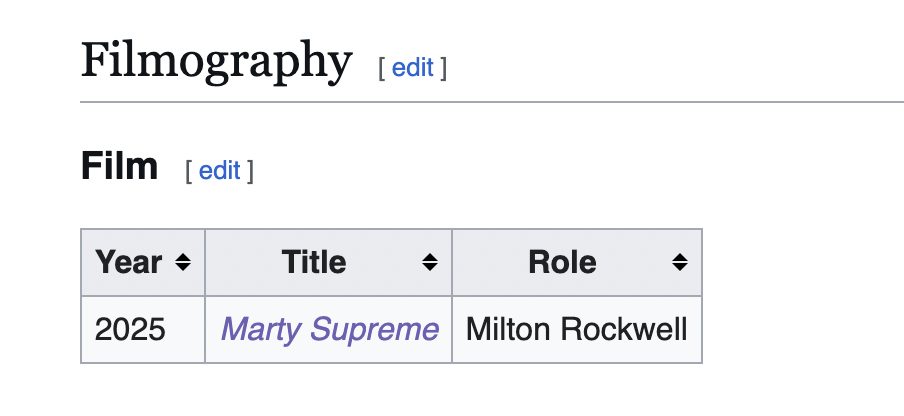This screenshot has width=904, height=416.
Task: Open the Marty Supreme film article
Action: click(x=329, y=329)
